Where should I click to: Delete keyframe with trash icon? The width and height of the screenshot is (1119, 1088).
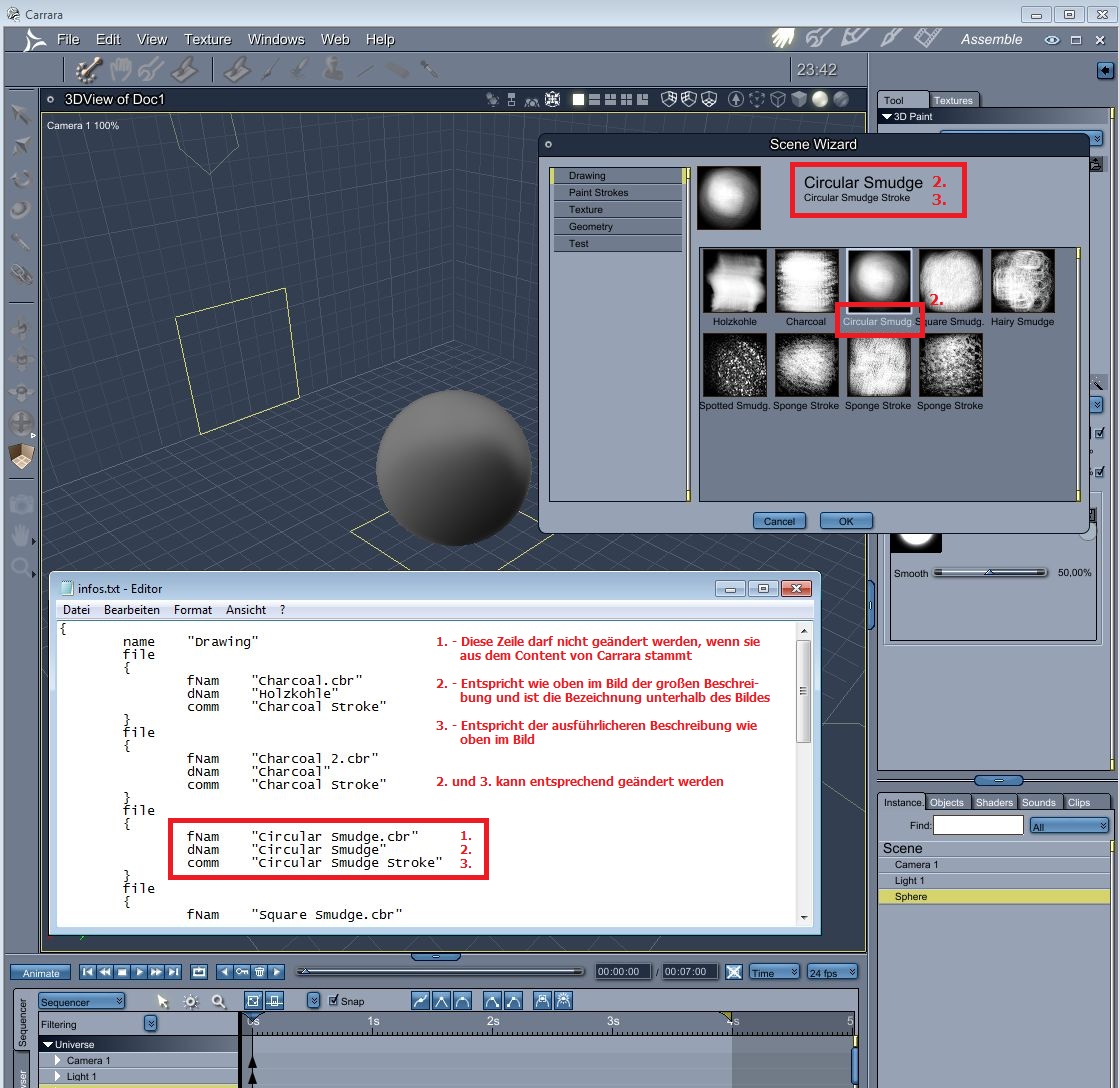(260, 972)
